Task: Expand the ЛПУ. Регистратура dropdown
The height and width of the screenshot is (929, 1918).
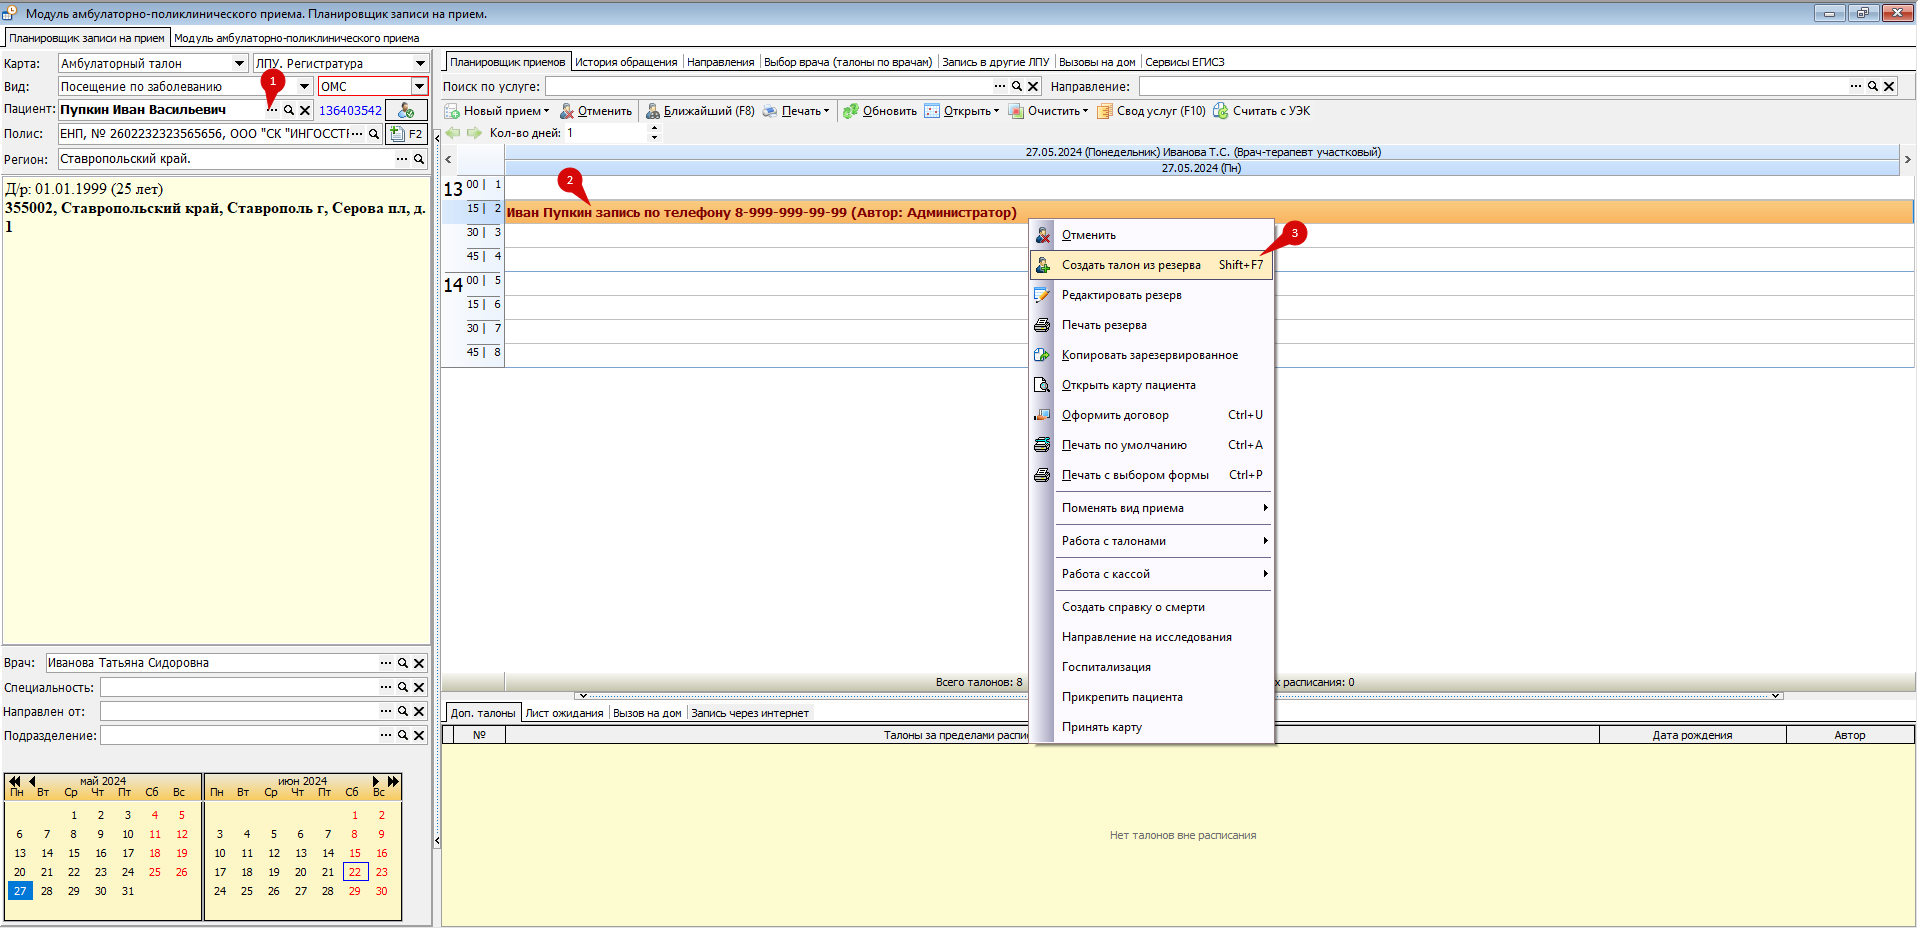Action: click(420, 63)
